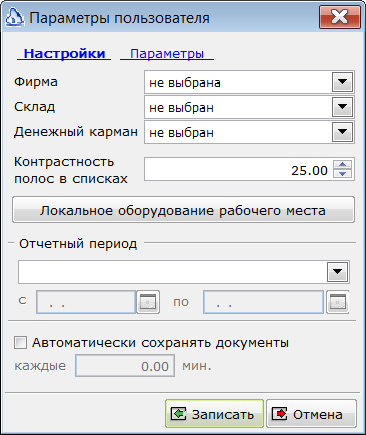366x435 pixels.
Task: Open the Отчетный период dropdown list
Action: click(x=337, y=272)
